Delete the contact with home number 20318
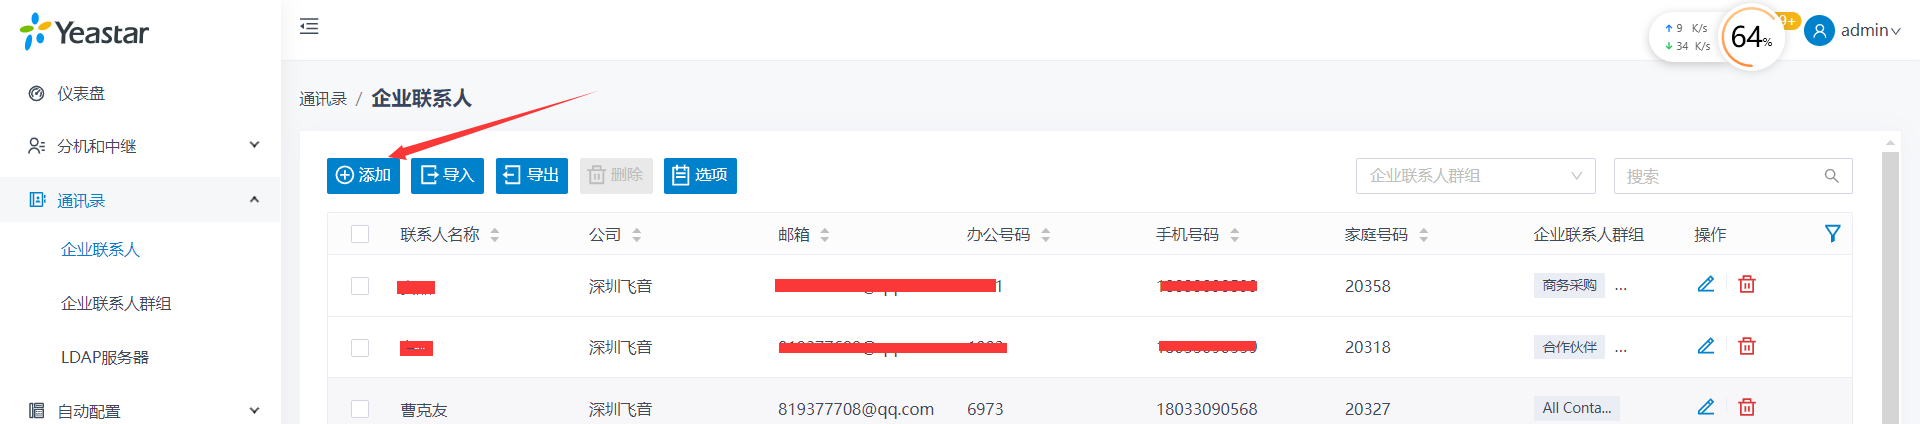This screenshot has height=424, width=1920. 1747,346
